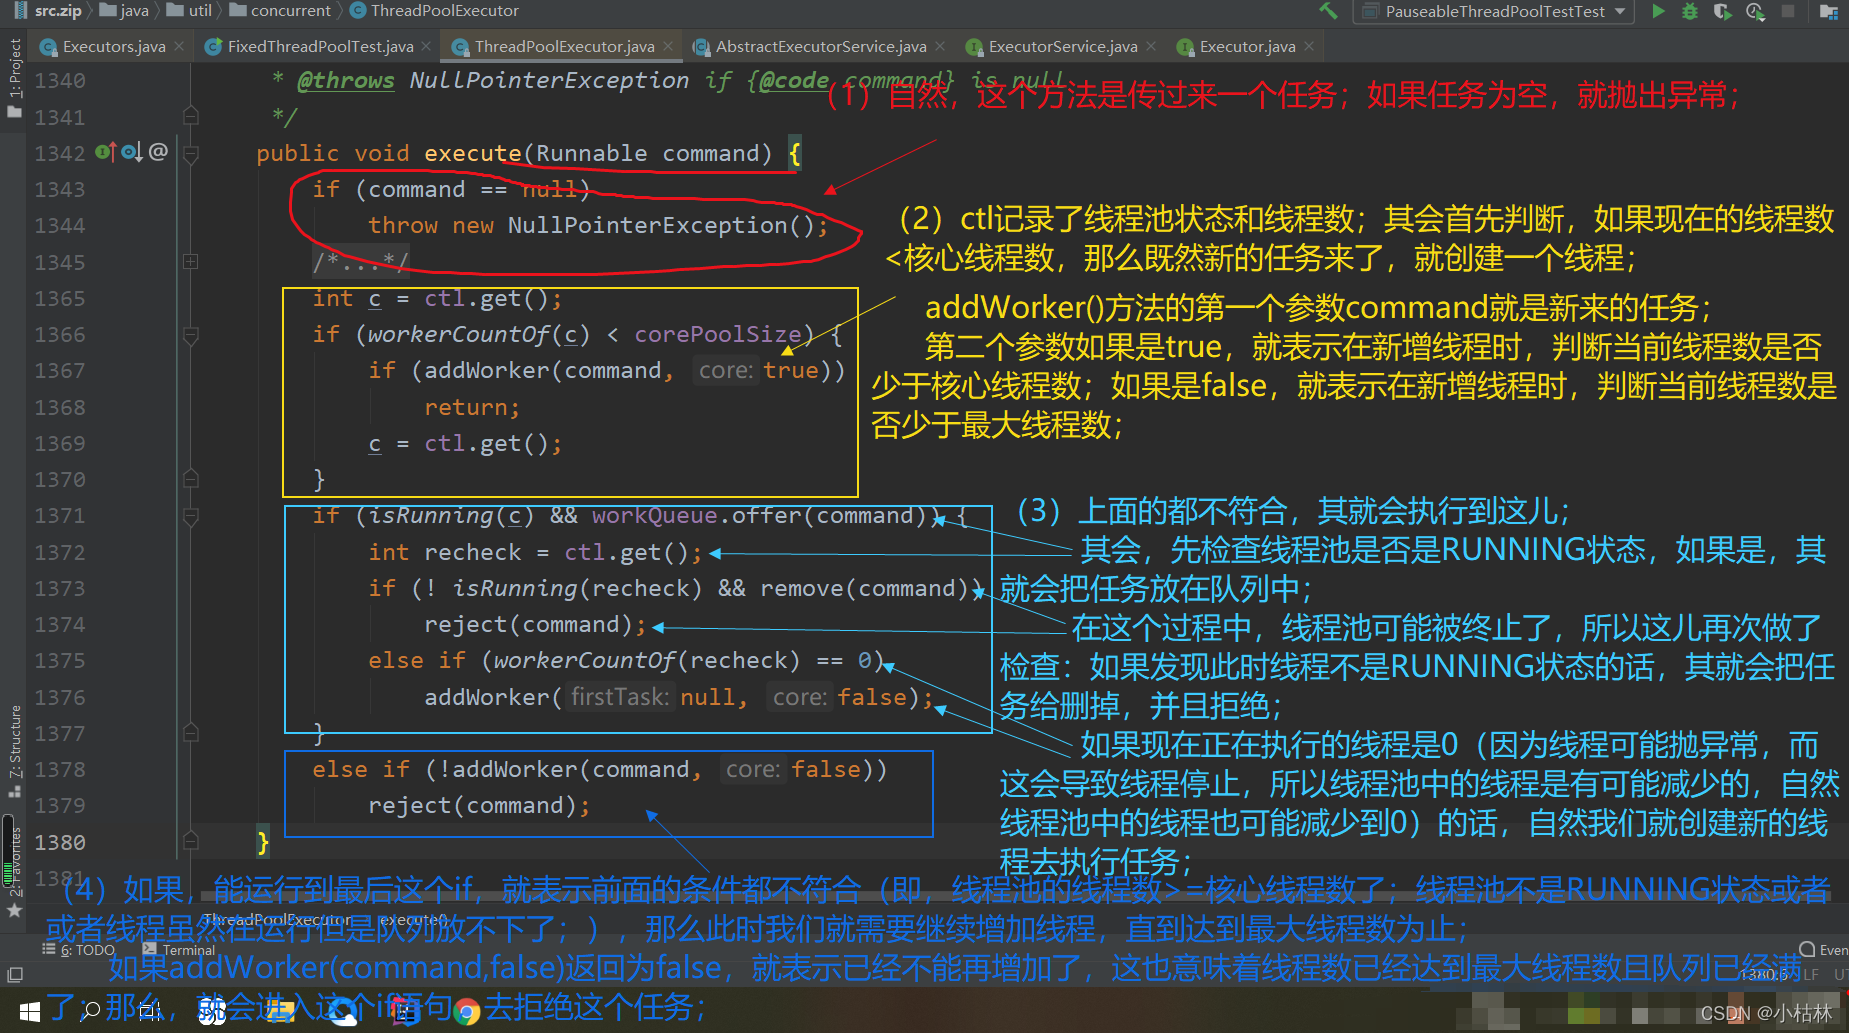Image resolution: width=1849 pixels, height=1033 pixels.
Task: Click the tool window quick access icon bottom-left
Action: (14, 974)
